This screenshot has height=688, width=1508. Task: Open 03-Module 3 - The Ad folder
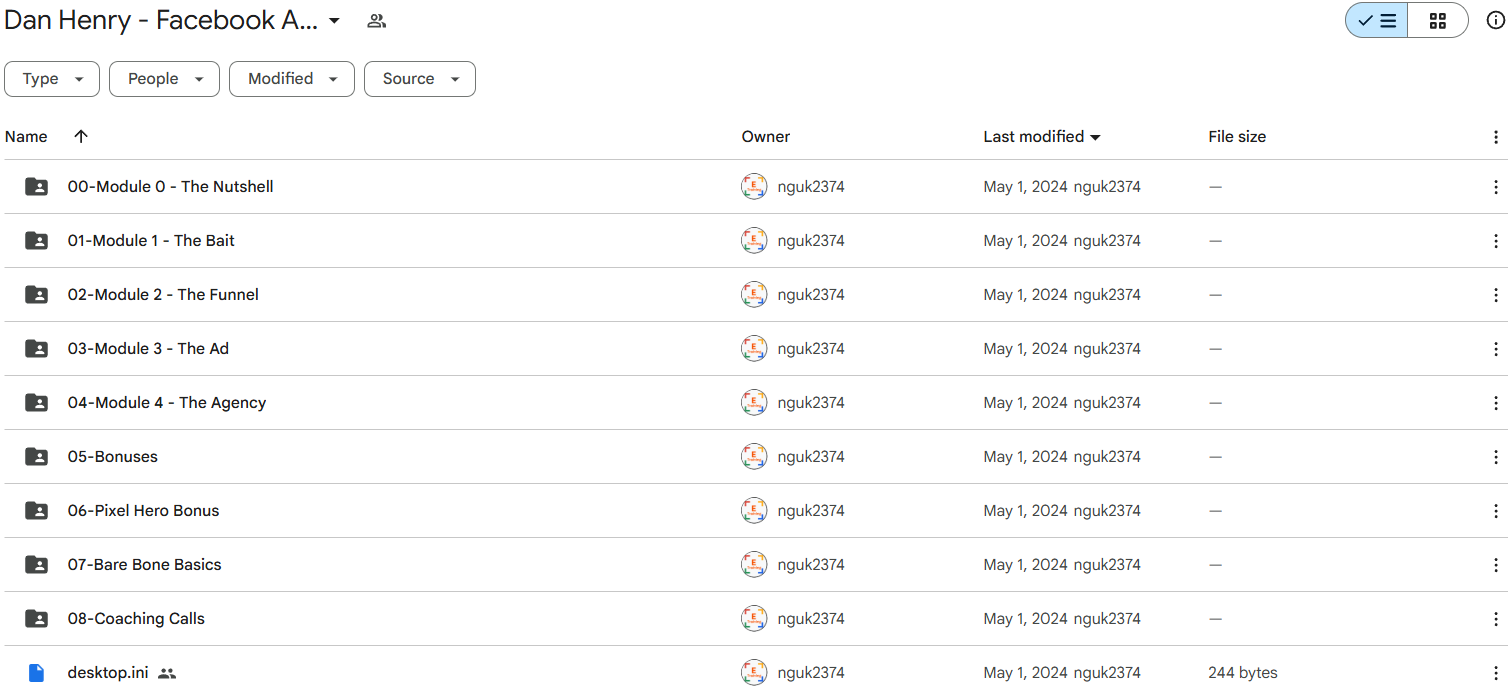(148, 349)
